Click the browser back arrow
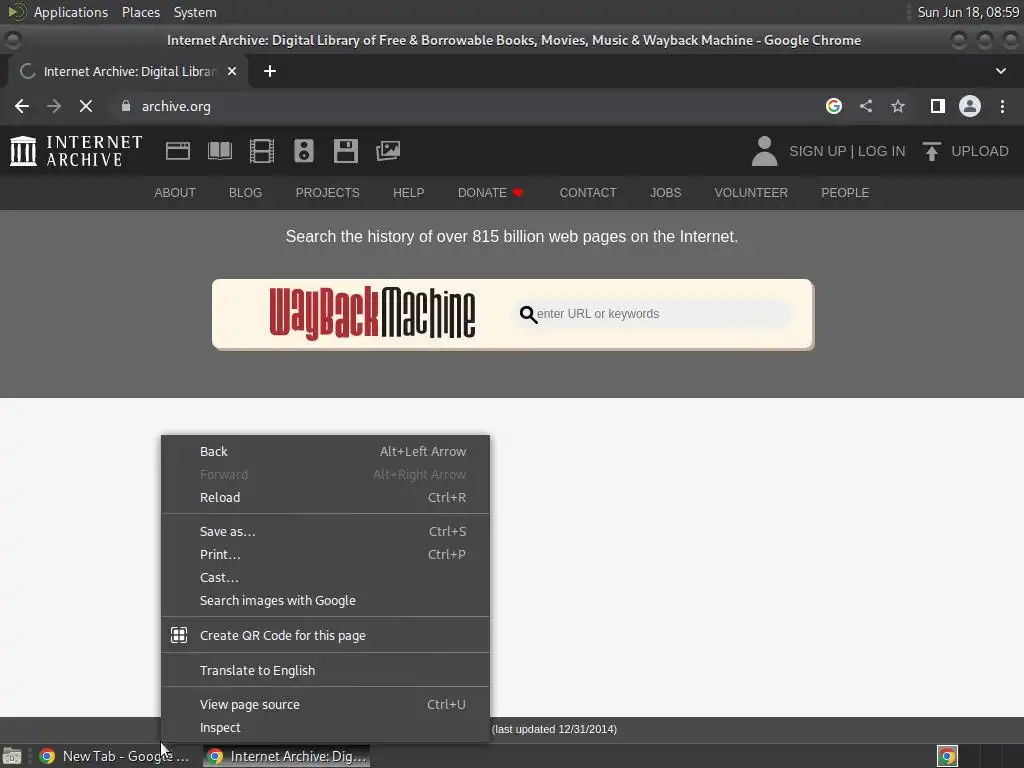 click(x=22, y=106)
